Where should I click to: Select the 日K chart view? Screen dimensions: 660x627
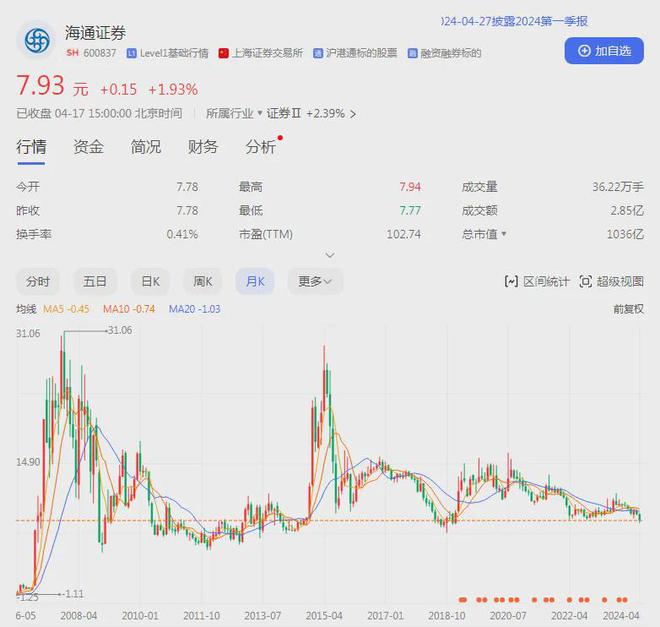[x=150, y=281]
